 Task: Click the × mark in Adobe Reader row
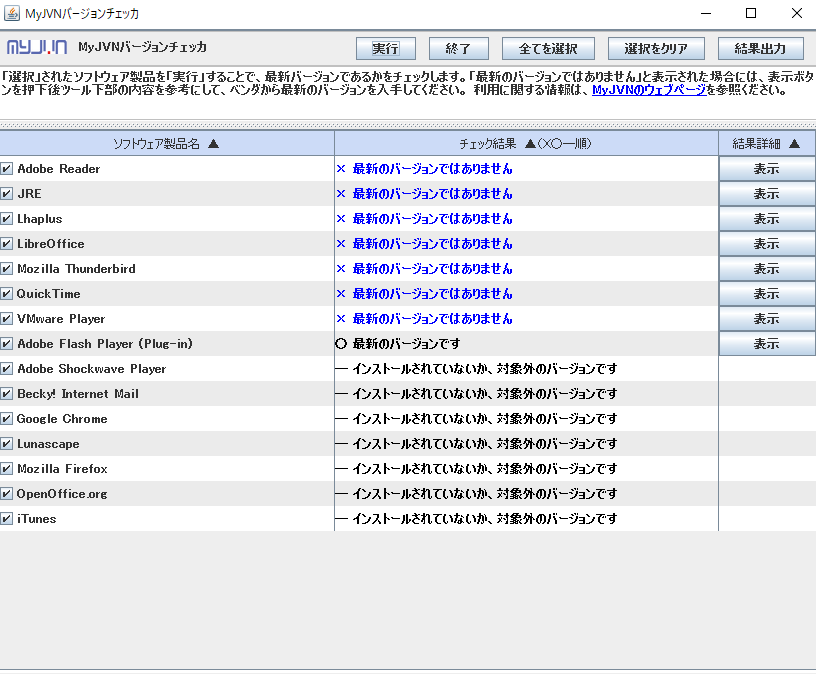341,169
